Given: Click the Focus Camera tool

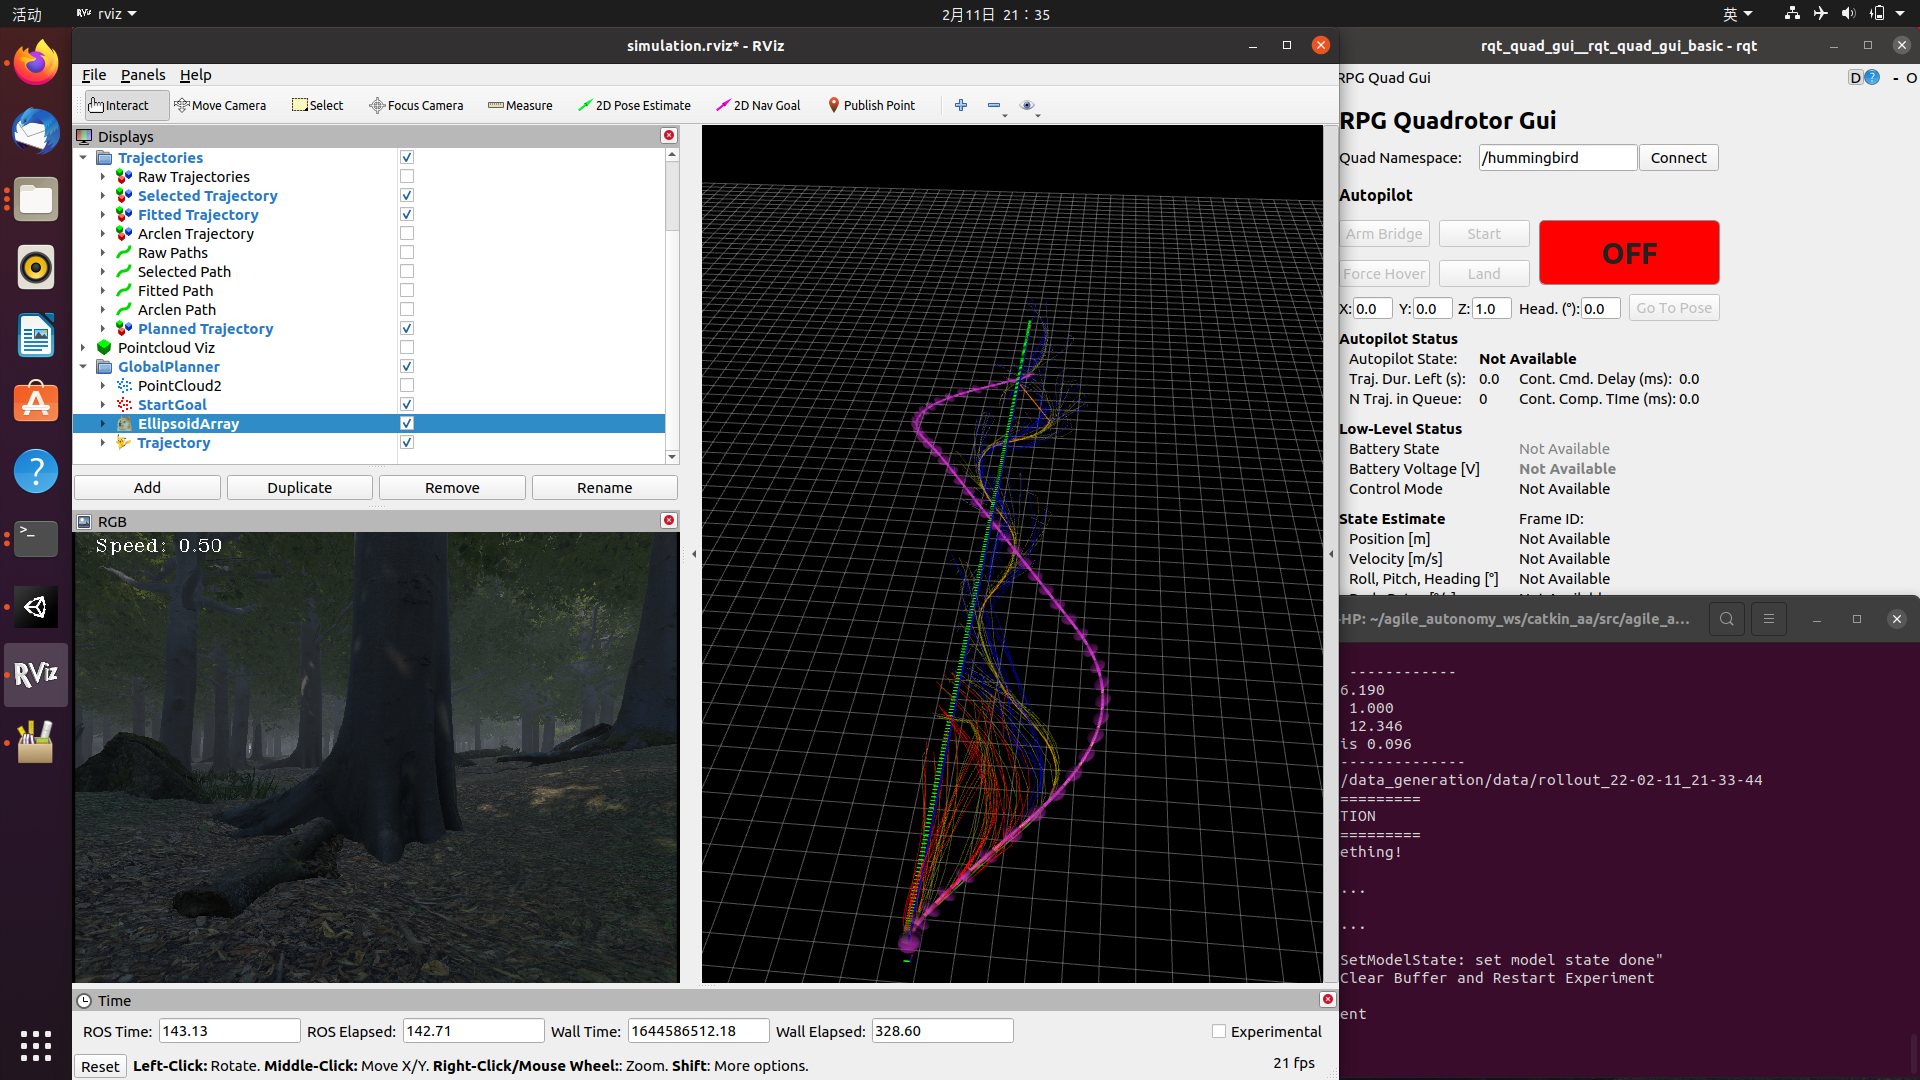Looking at the screenshot, I should pos(416,105).
